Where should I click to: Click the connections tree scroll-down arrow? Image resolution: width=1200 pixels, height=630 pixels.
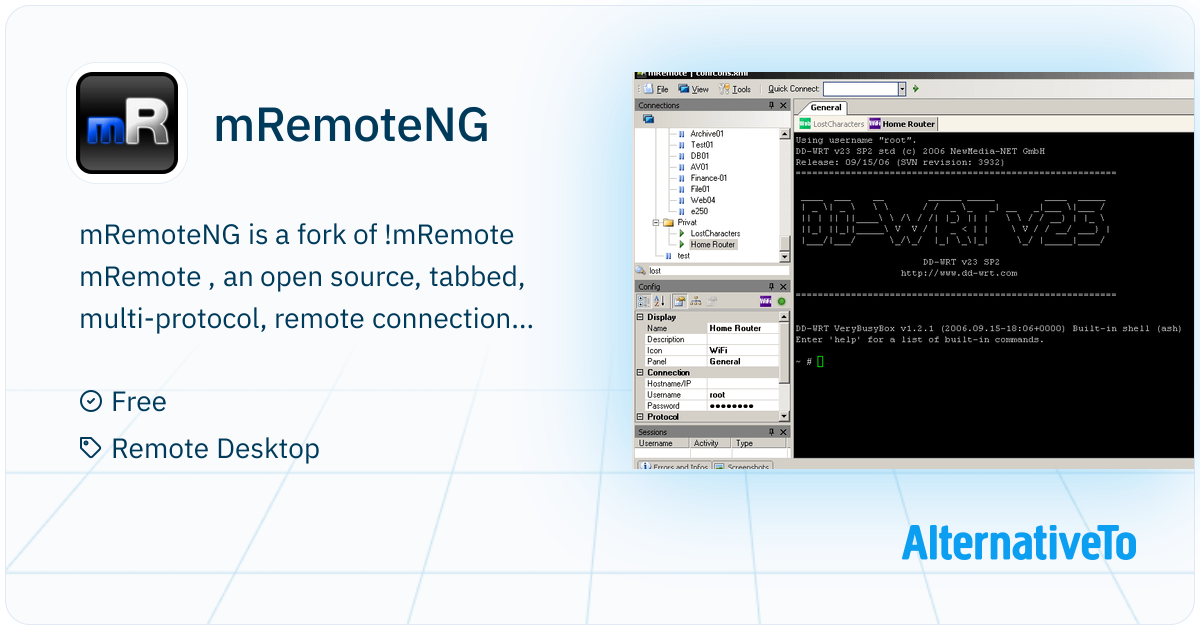coord(784,257)
